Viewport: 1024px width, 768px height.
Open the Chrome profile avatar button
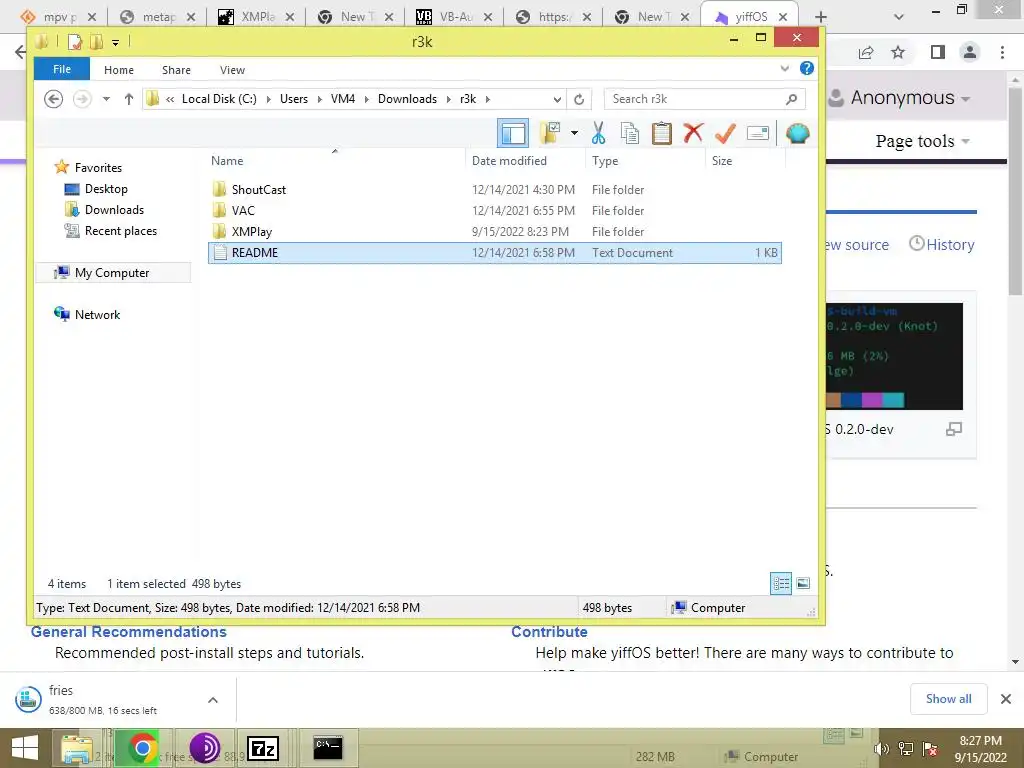click(x=970, y=52)
